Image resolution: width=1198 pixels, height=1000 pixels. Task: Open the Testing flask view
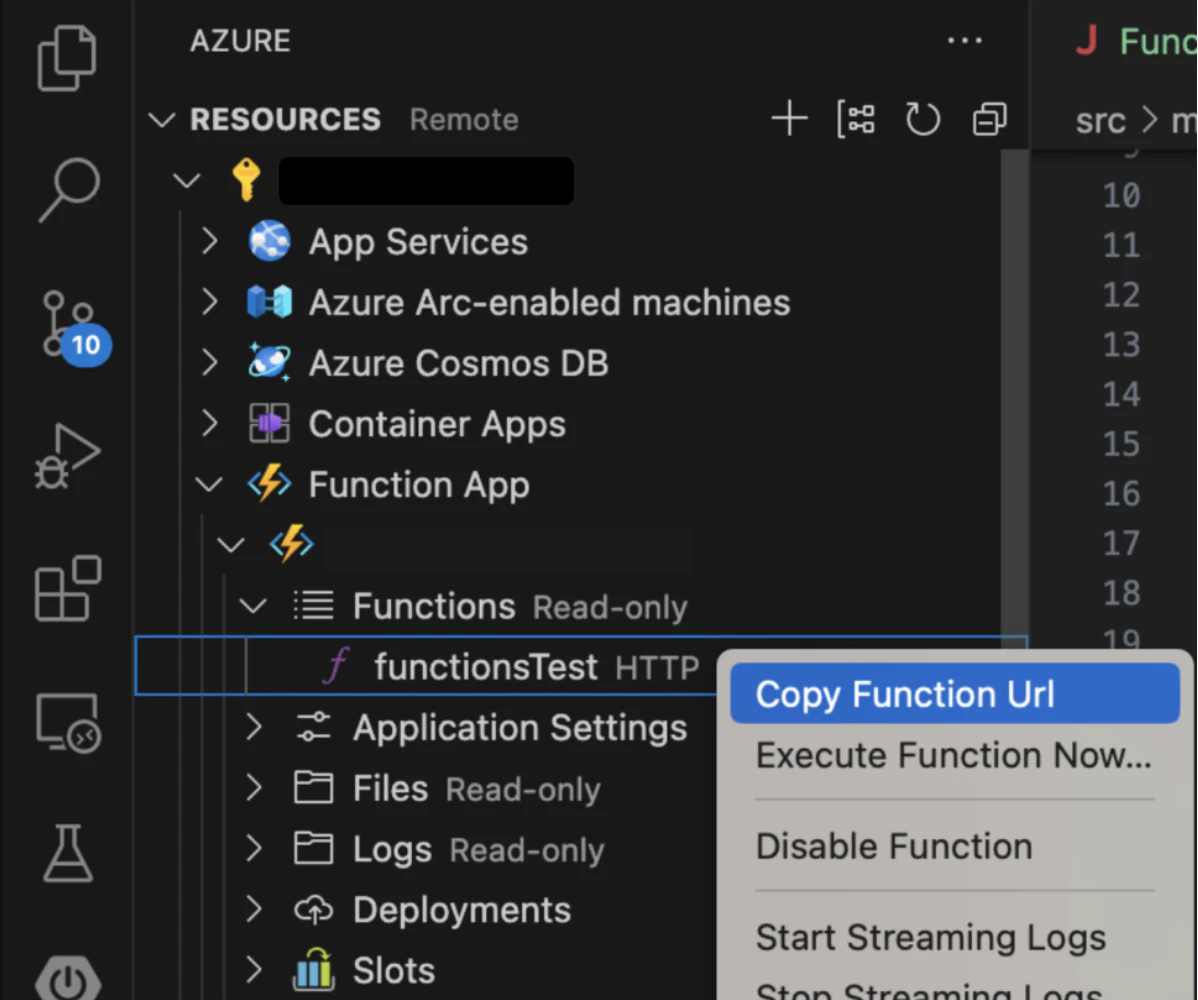point(68,853)
